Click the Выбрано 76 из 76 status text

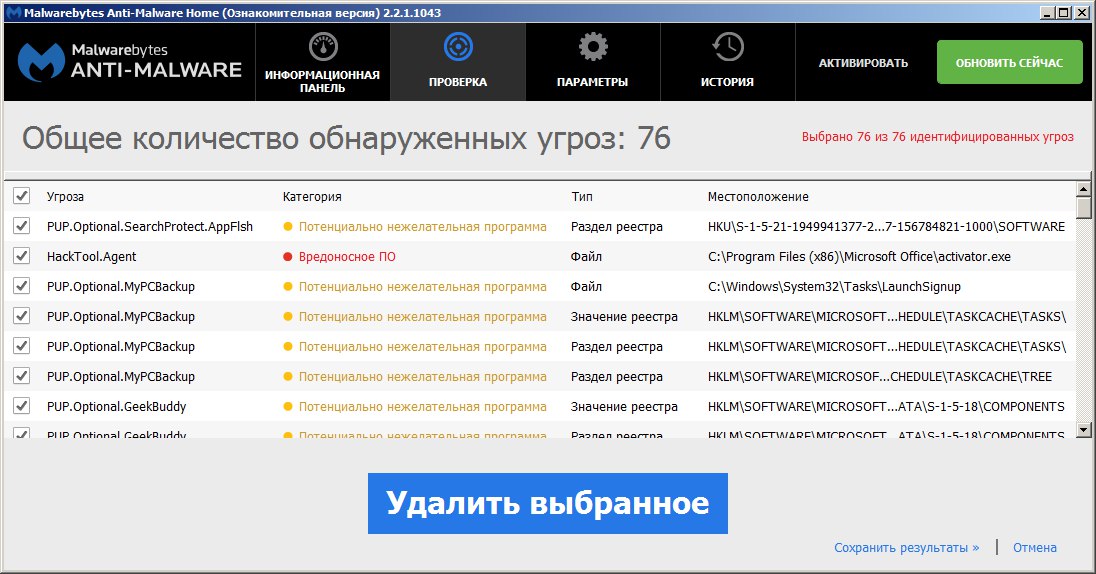coord(937,136)
